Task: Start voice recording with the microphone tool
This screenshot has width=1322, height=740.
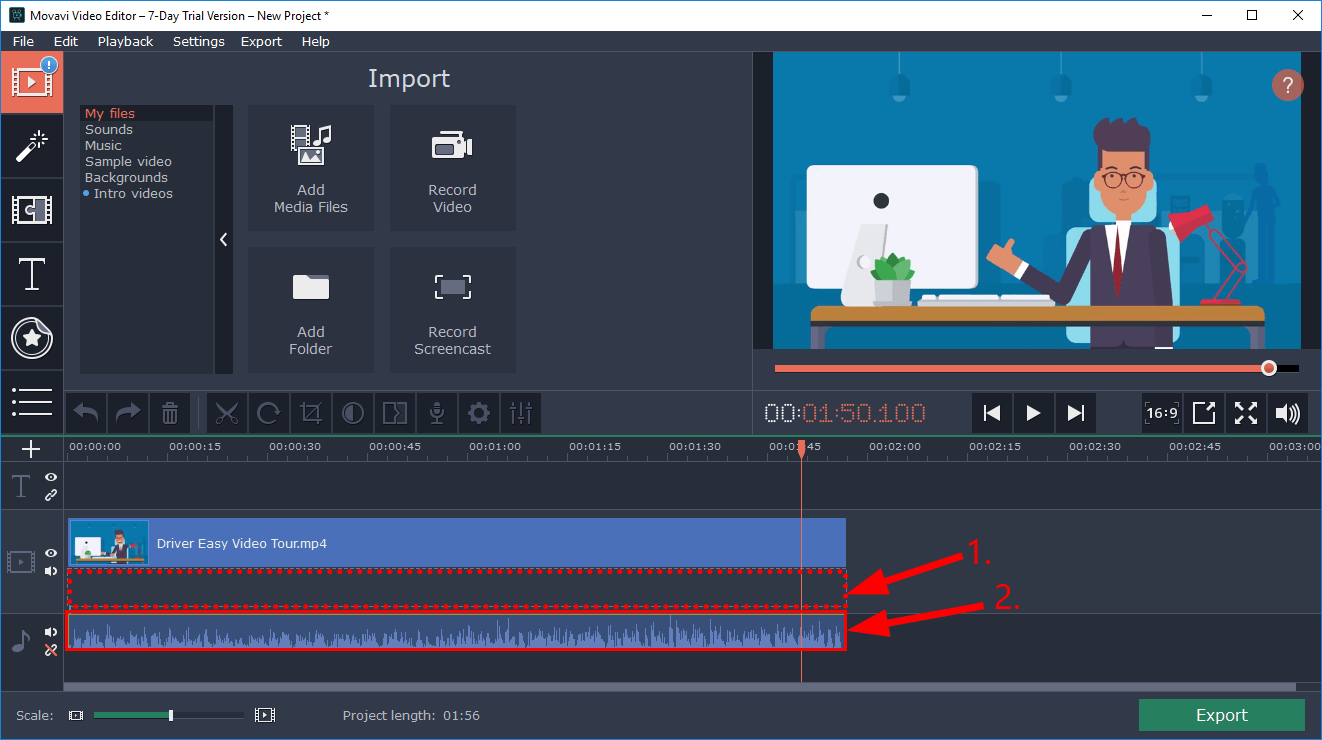Action: tap(437, 413)
